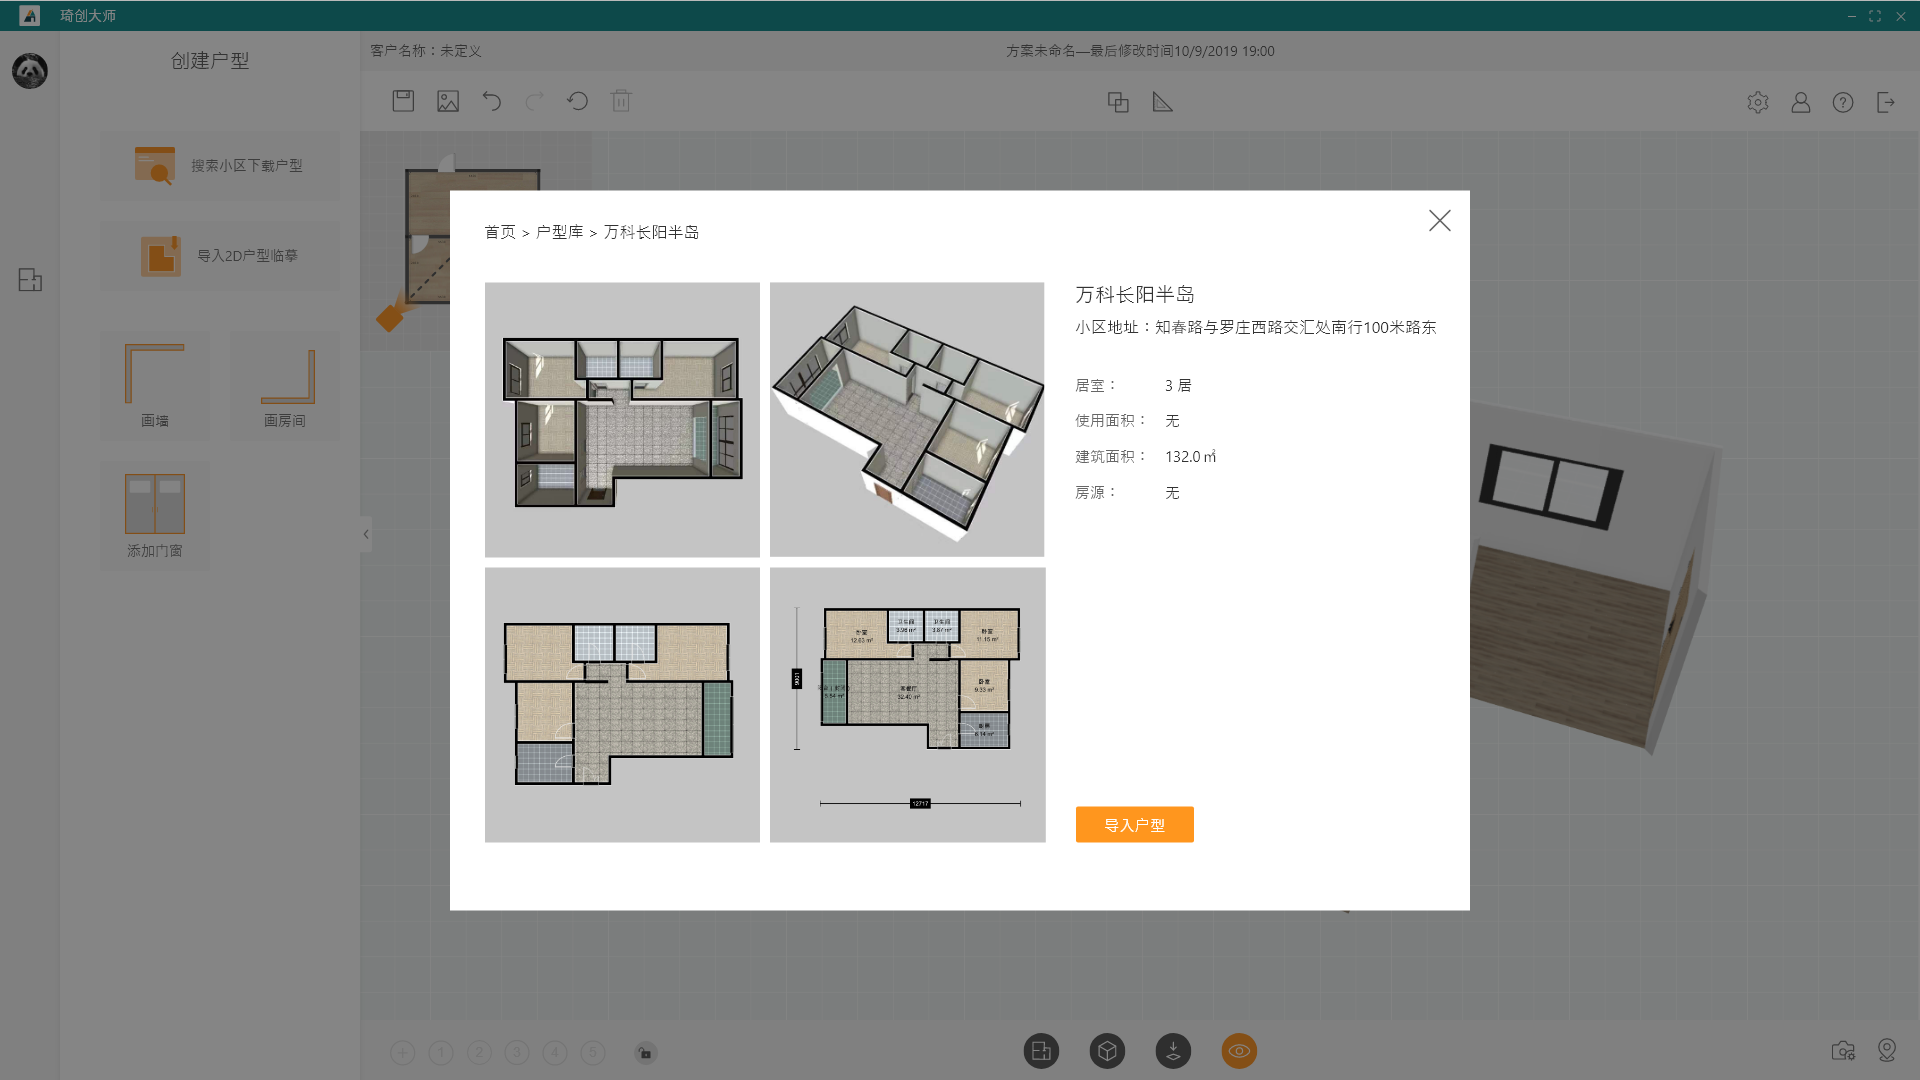1920x1080 pixels.
Task: Select the isometric 3D floor plan thumbnail
Action: [907, 419]
